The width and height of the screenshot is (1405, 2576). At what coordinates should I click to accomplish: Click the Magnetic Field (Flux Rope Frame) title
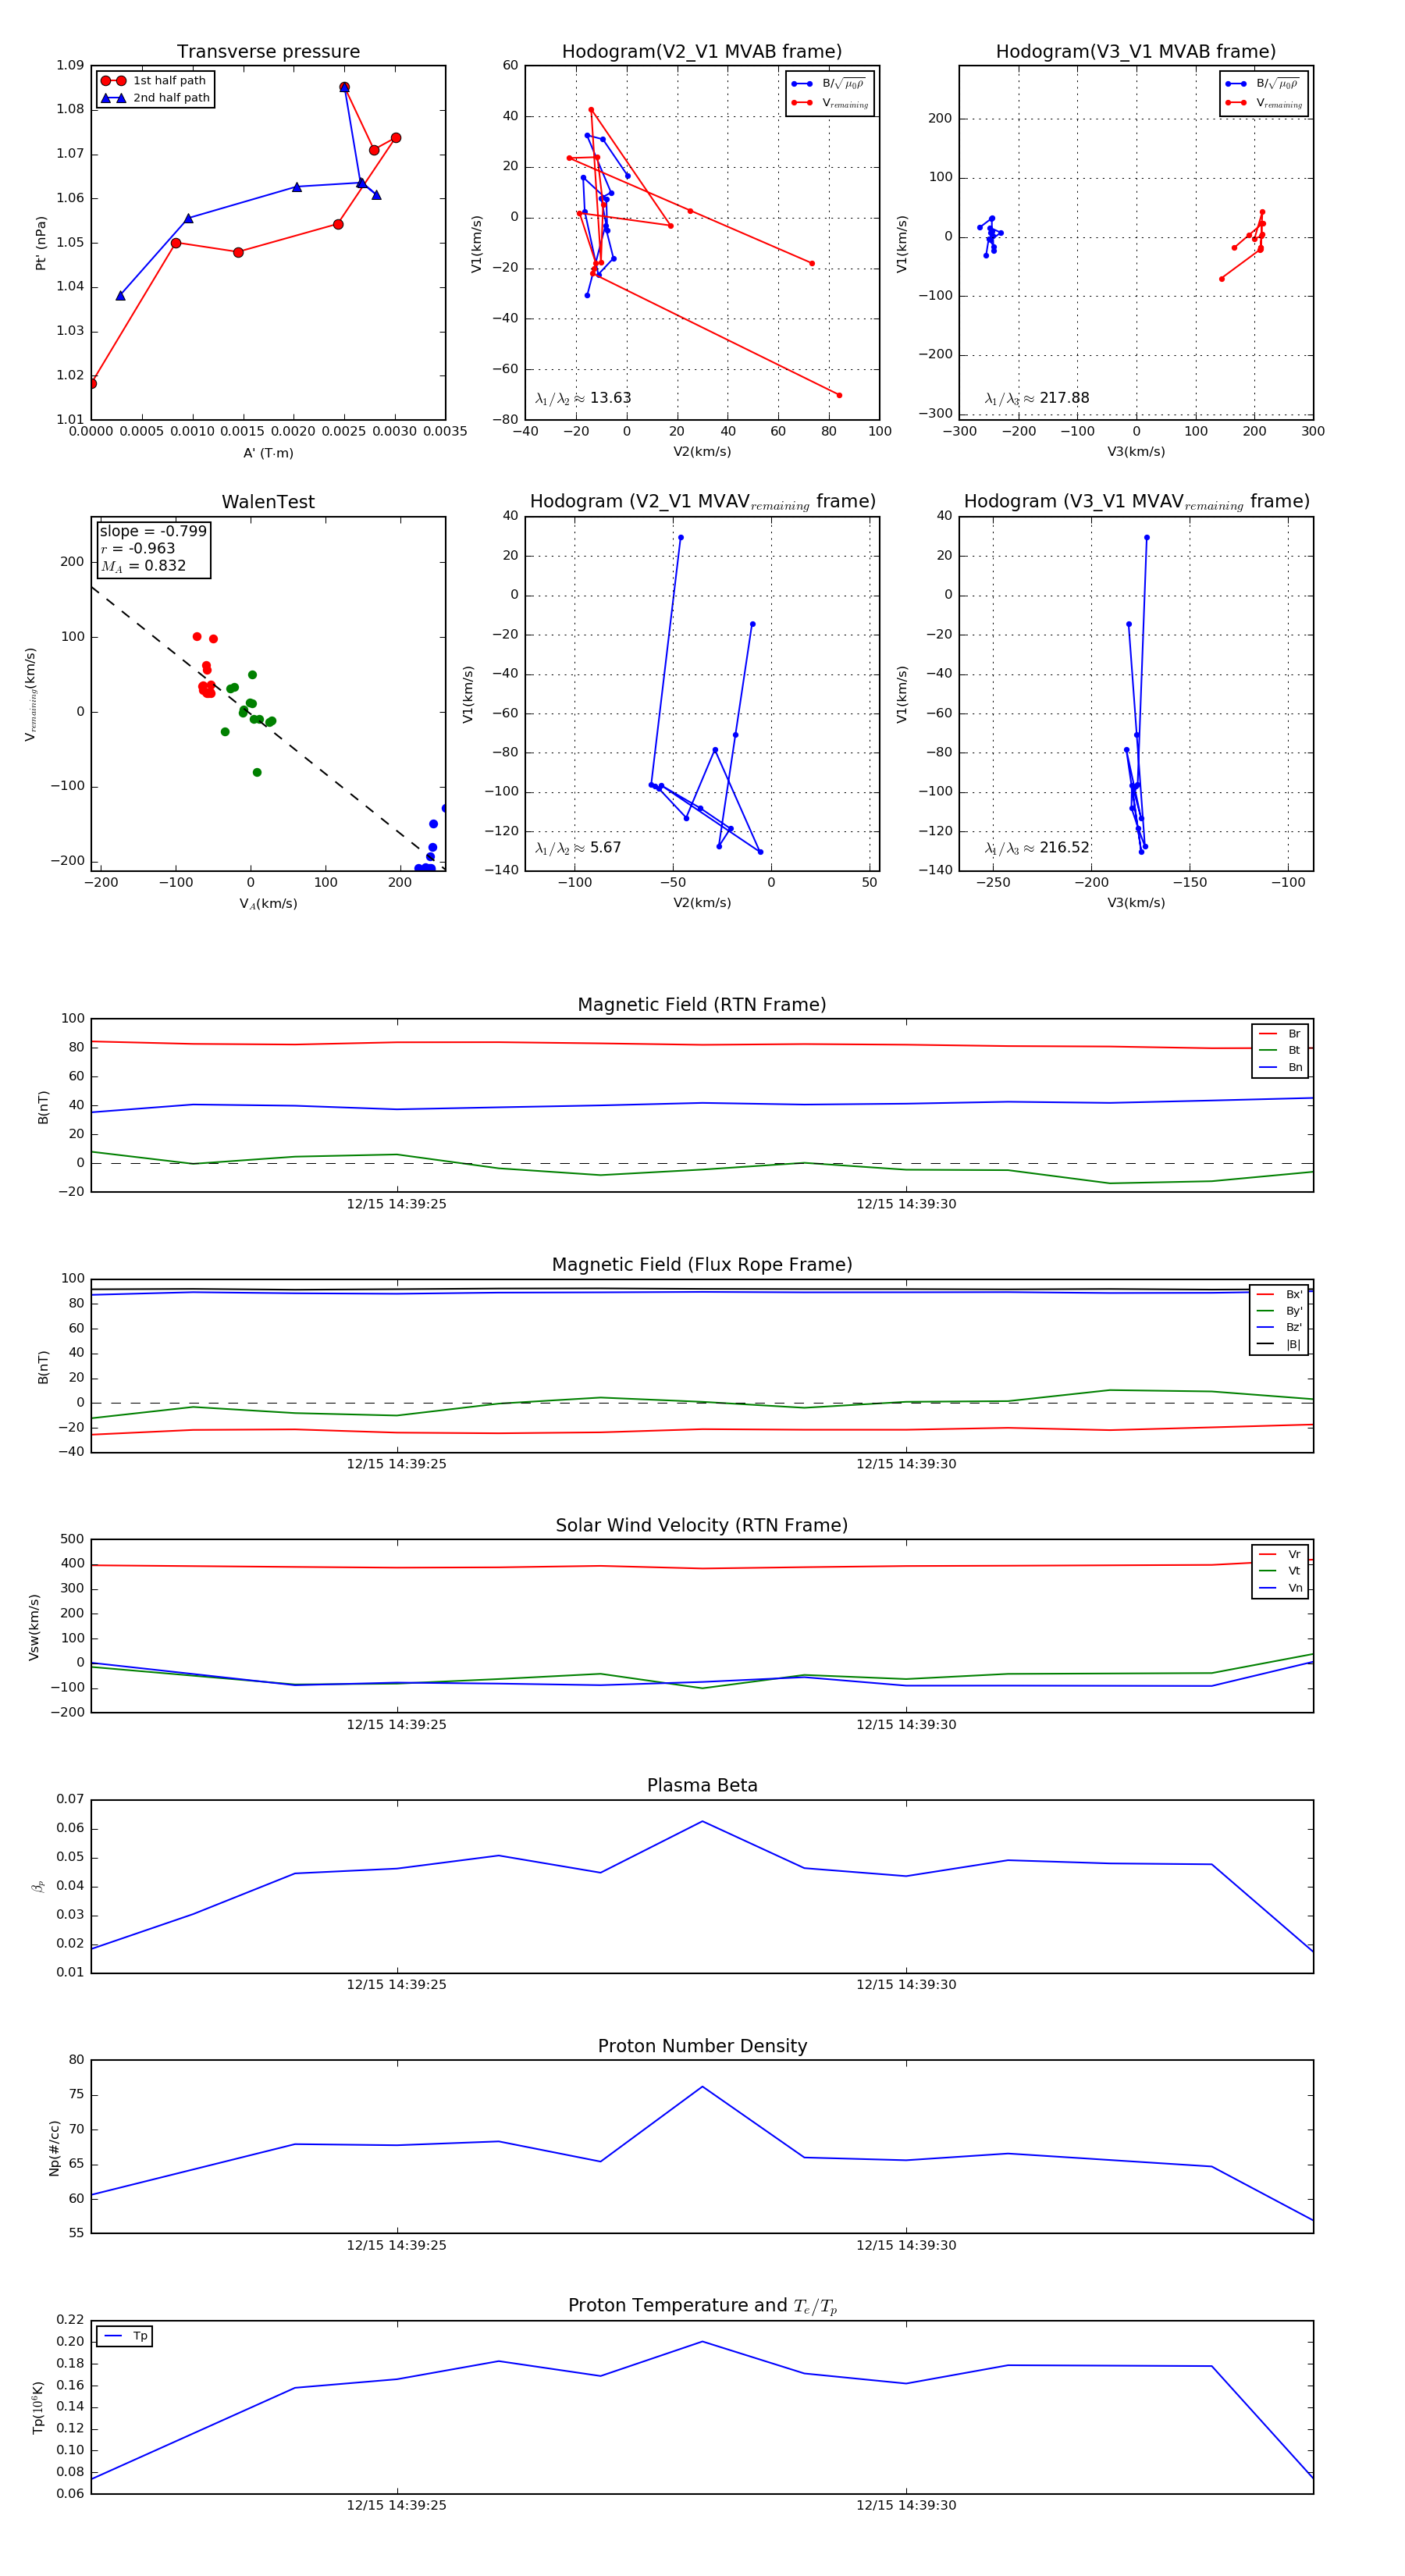(x=702, y=1265)
